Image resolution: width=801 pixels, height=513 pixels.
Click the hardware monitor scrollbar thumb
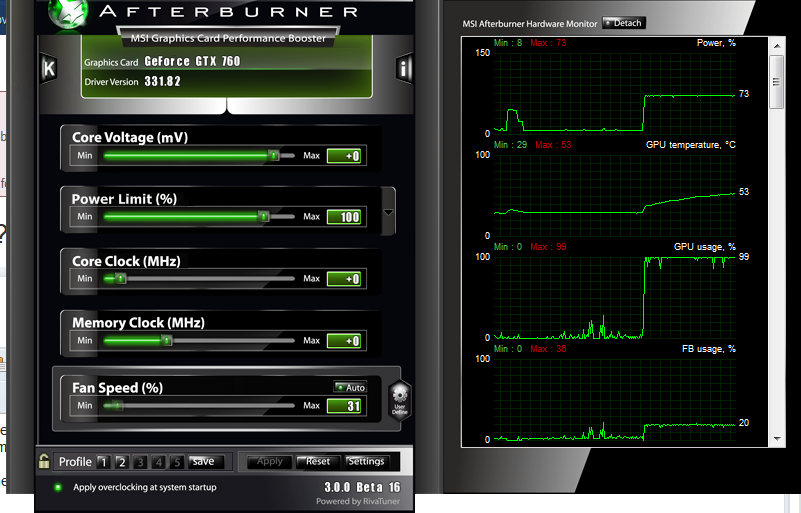pyautogui.click(x=777, y=82)
